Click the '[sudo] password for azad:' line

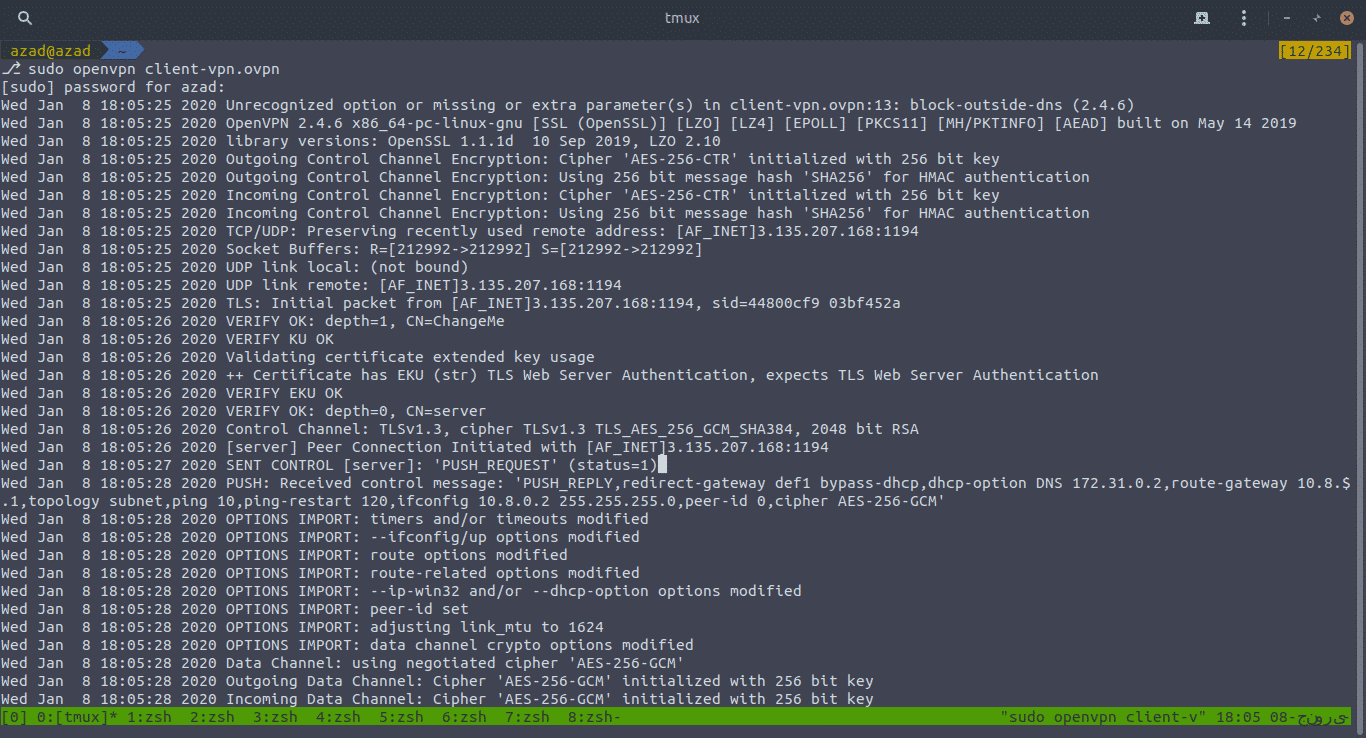coord(114,87)
